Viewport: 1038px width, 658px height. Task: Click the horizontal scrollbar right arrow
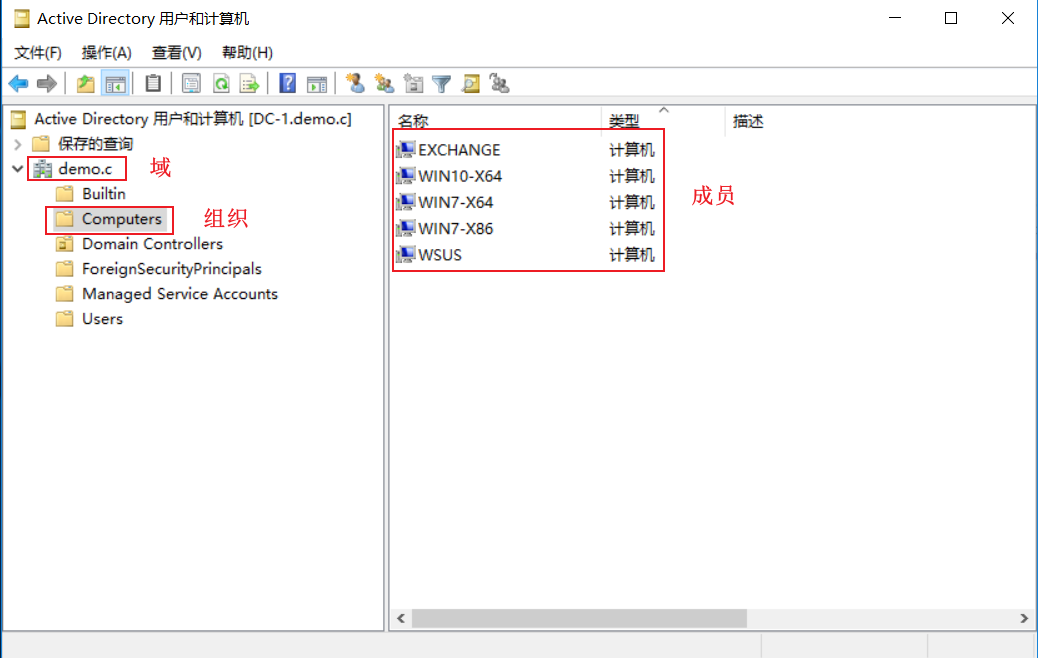point(1024,620)
